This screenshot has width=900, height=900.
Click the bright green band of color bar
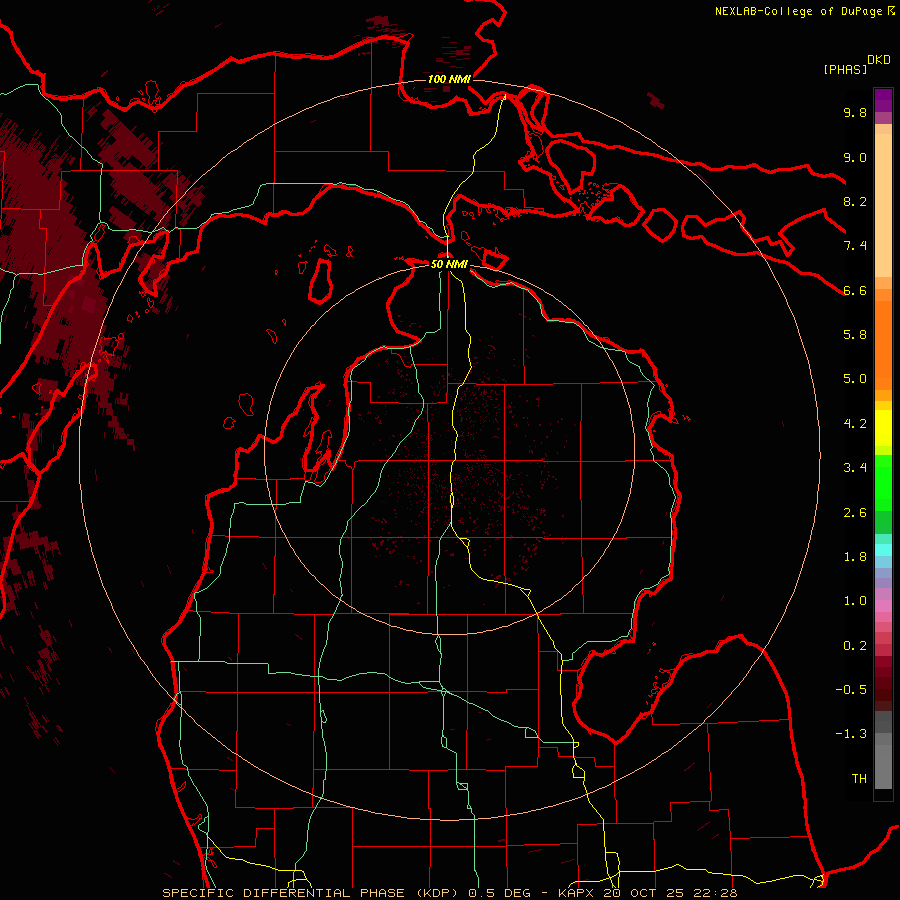(x=883, y=482)
